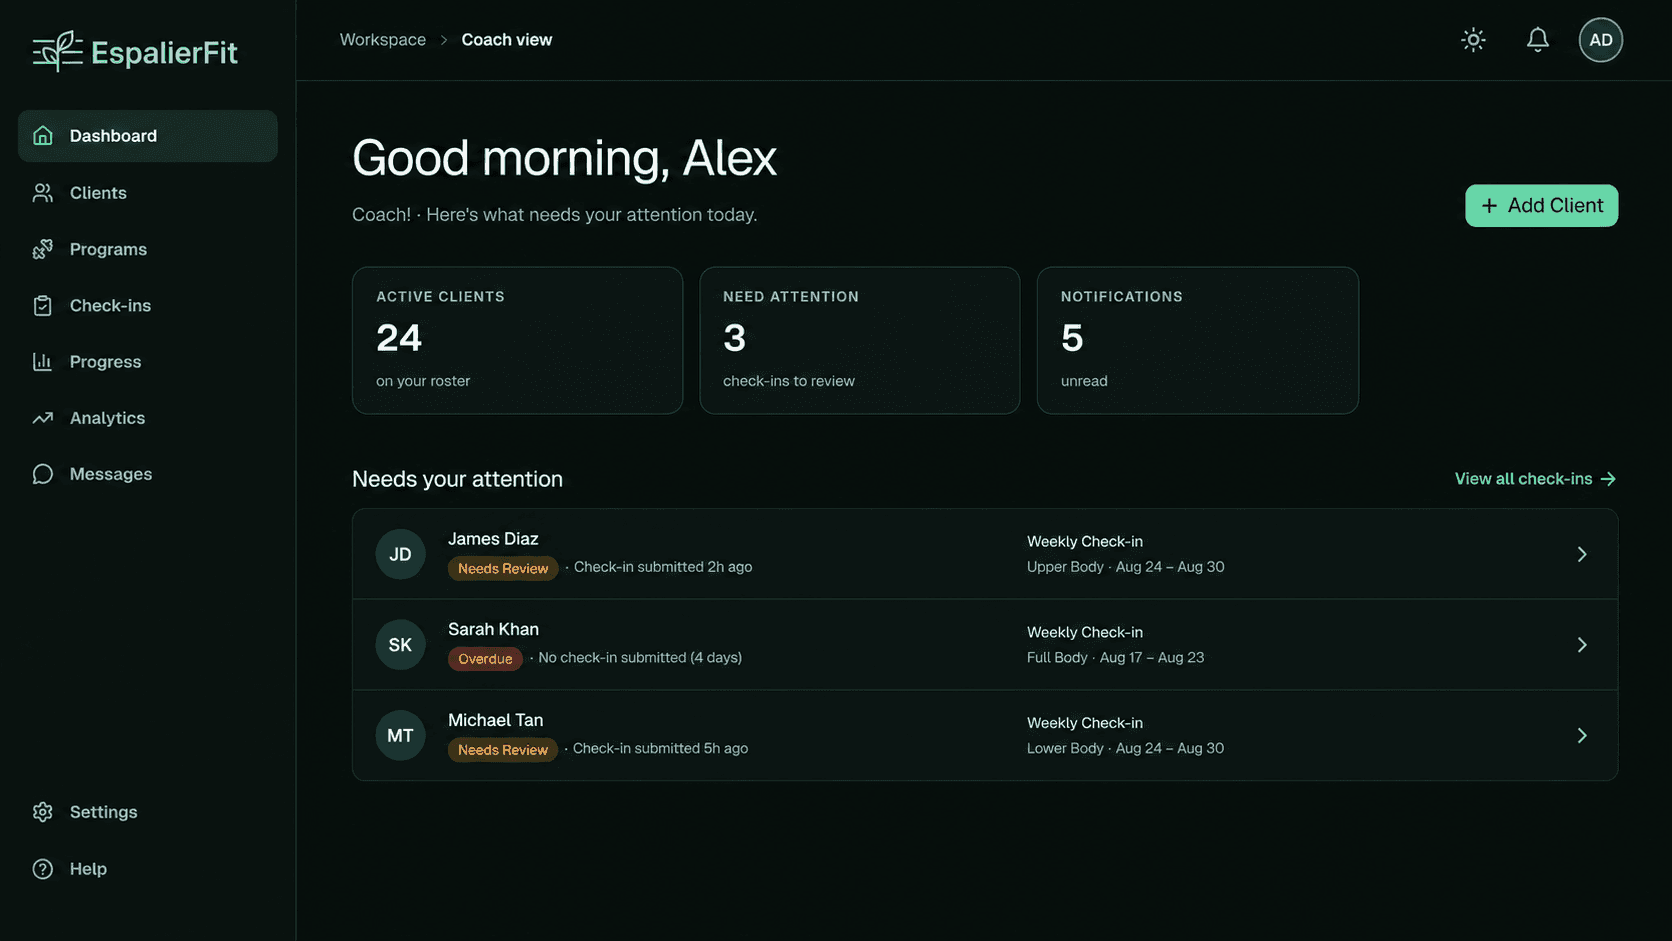Click the EspalierFit brand name
The width and height of the screenshot is (1672, 941).
tap(164, 52)
